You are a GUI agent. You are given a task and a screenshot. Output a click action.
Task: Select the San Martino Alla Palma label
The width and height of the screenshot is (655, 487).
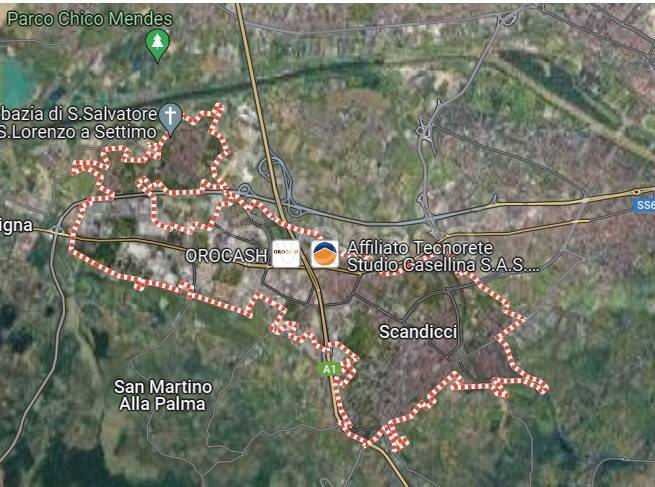(x=163, y=395)
